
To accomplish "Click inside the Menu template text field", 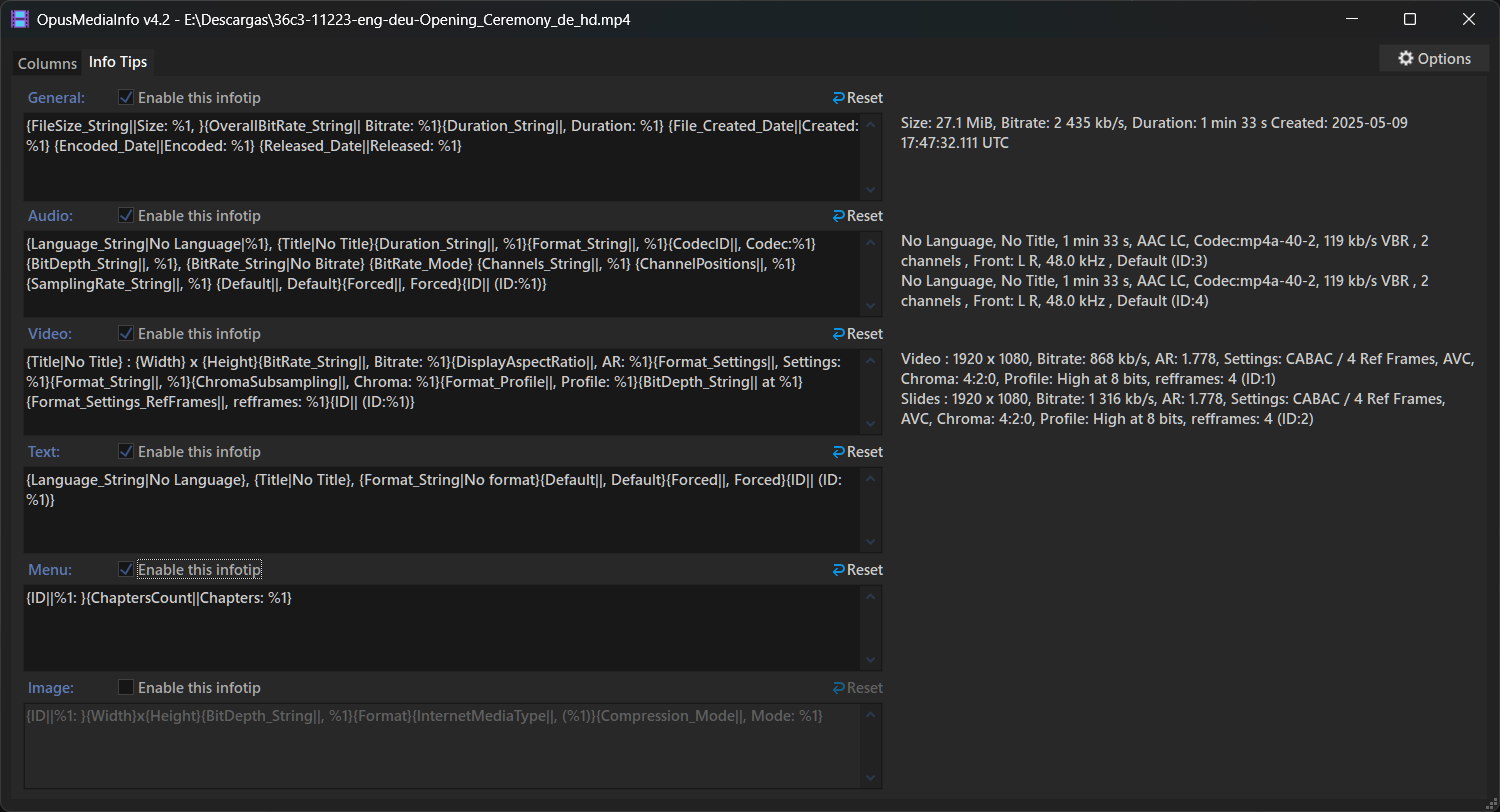I will (440, 630).
